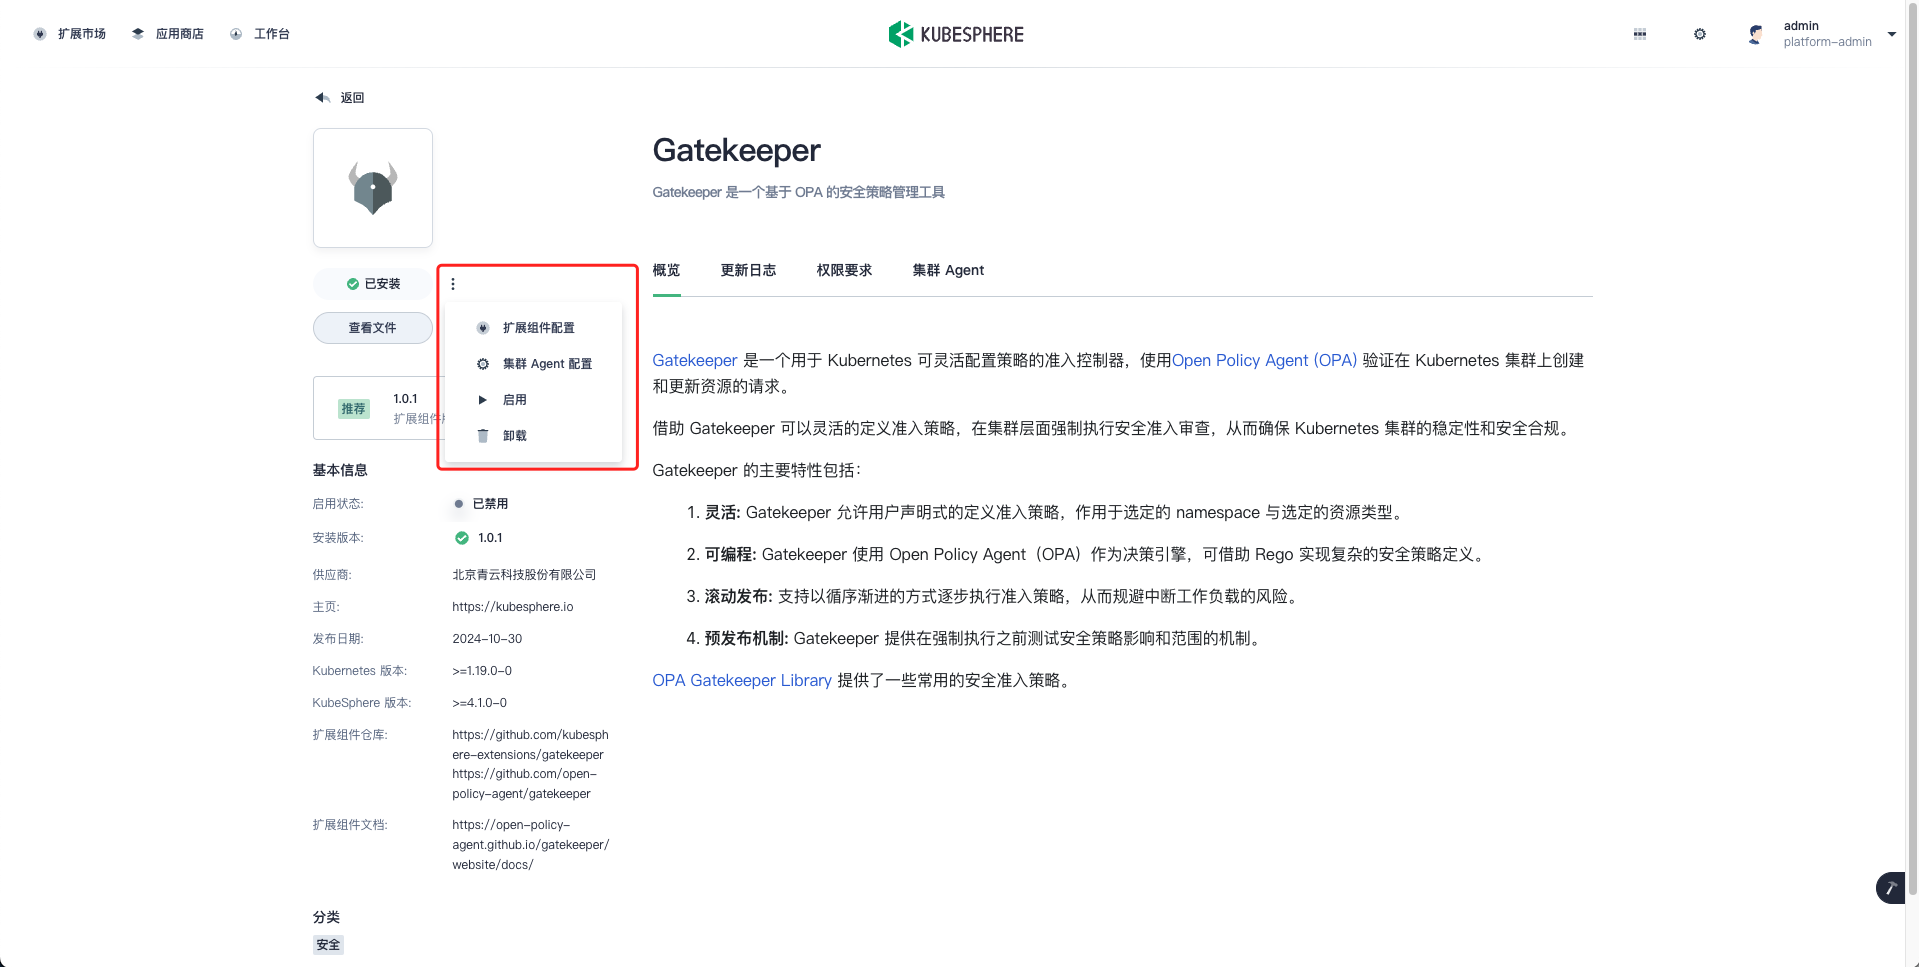Click the https://kubesphere.io homepage value
The image size is (1919, 967).
pos(513,607)
